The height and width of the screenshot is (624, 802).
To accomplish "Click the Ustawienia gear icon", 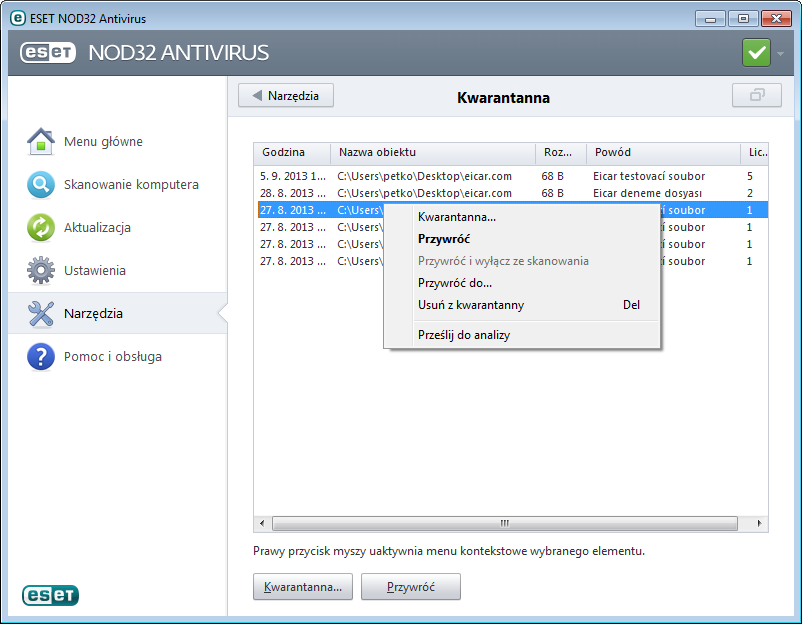I will [x=41, y=270].
